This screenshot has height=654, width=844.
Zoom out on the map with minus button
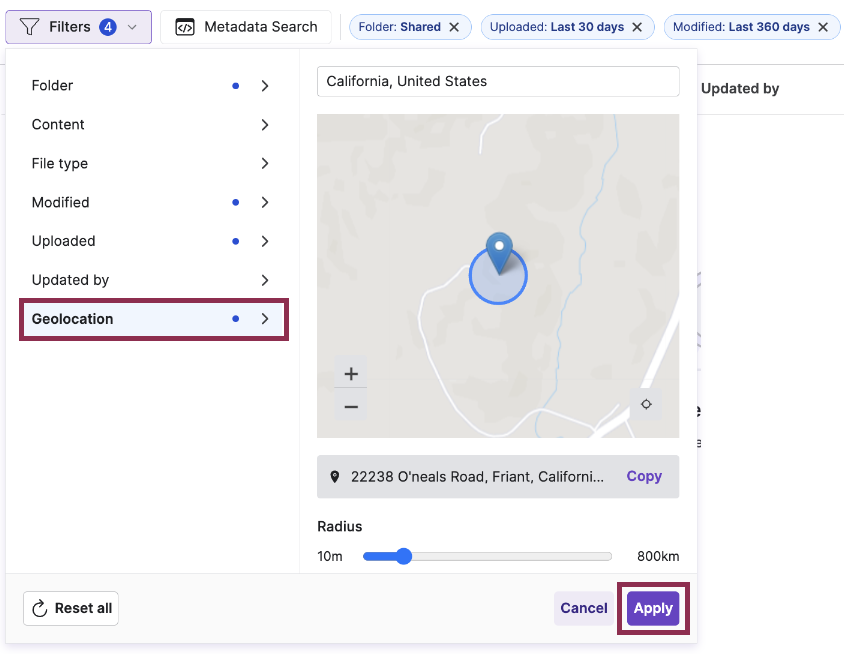point(351,406)
